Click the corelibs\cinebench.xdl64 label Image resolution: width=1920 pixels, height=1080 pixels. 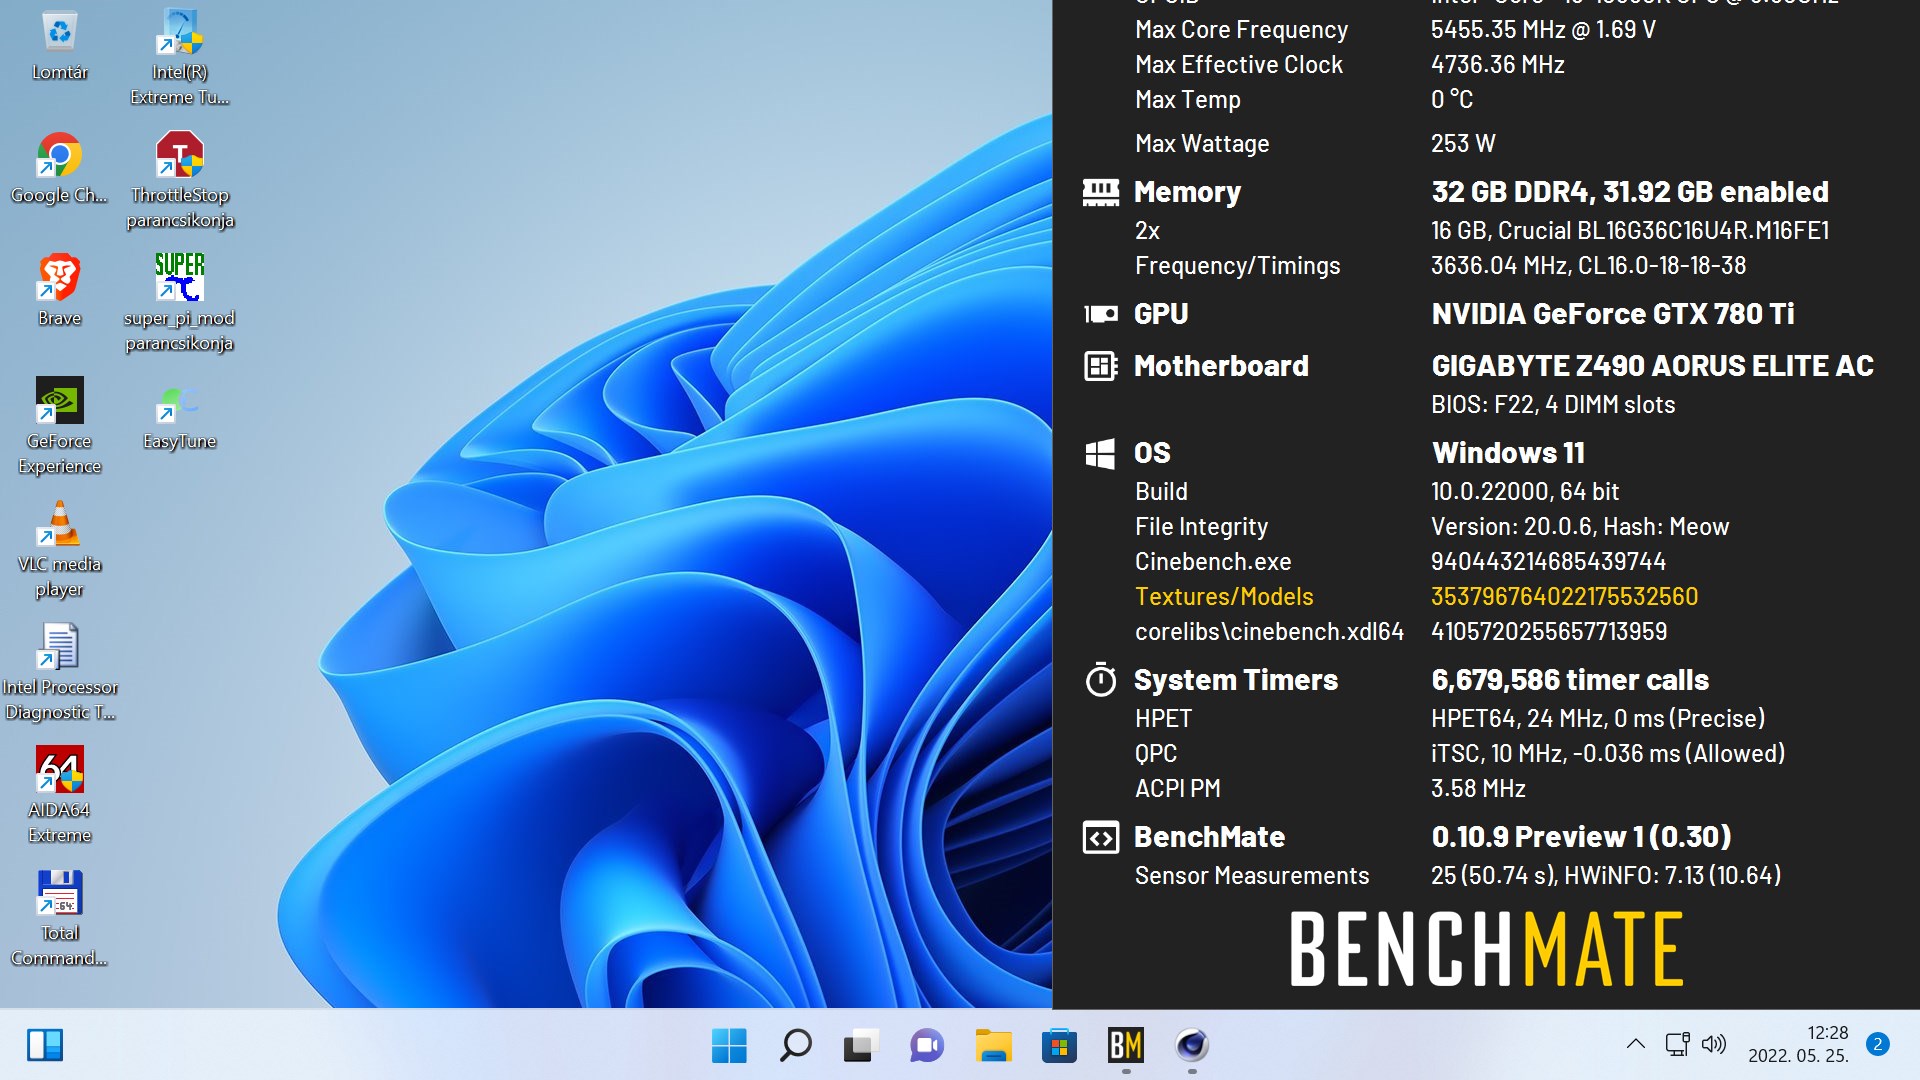coord(1269,632)
